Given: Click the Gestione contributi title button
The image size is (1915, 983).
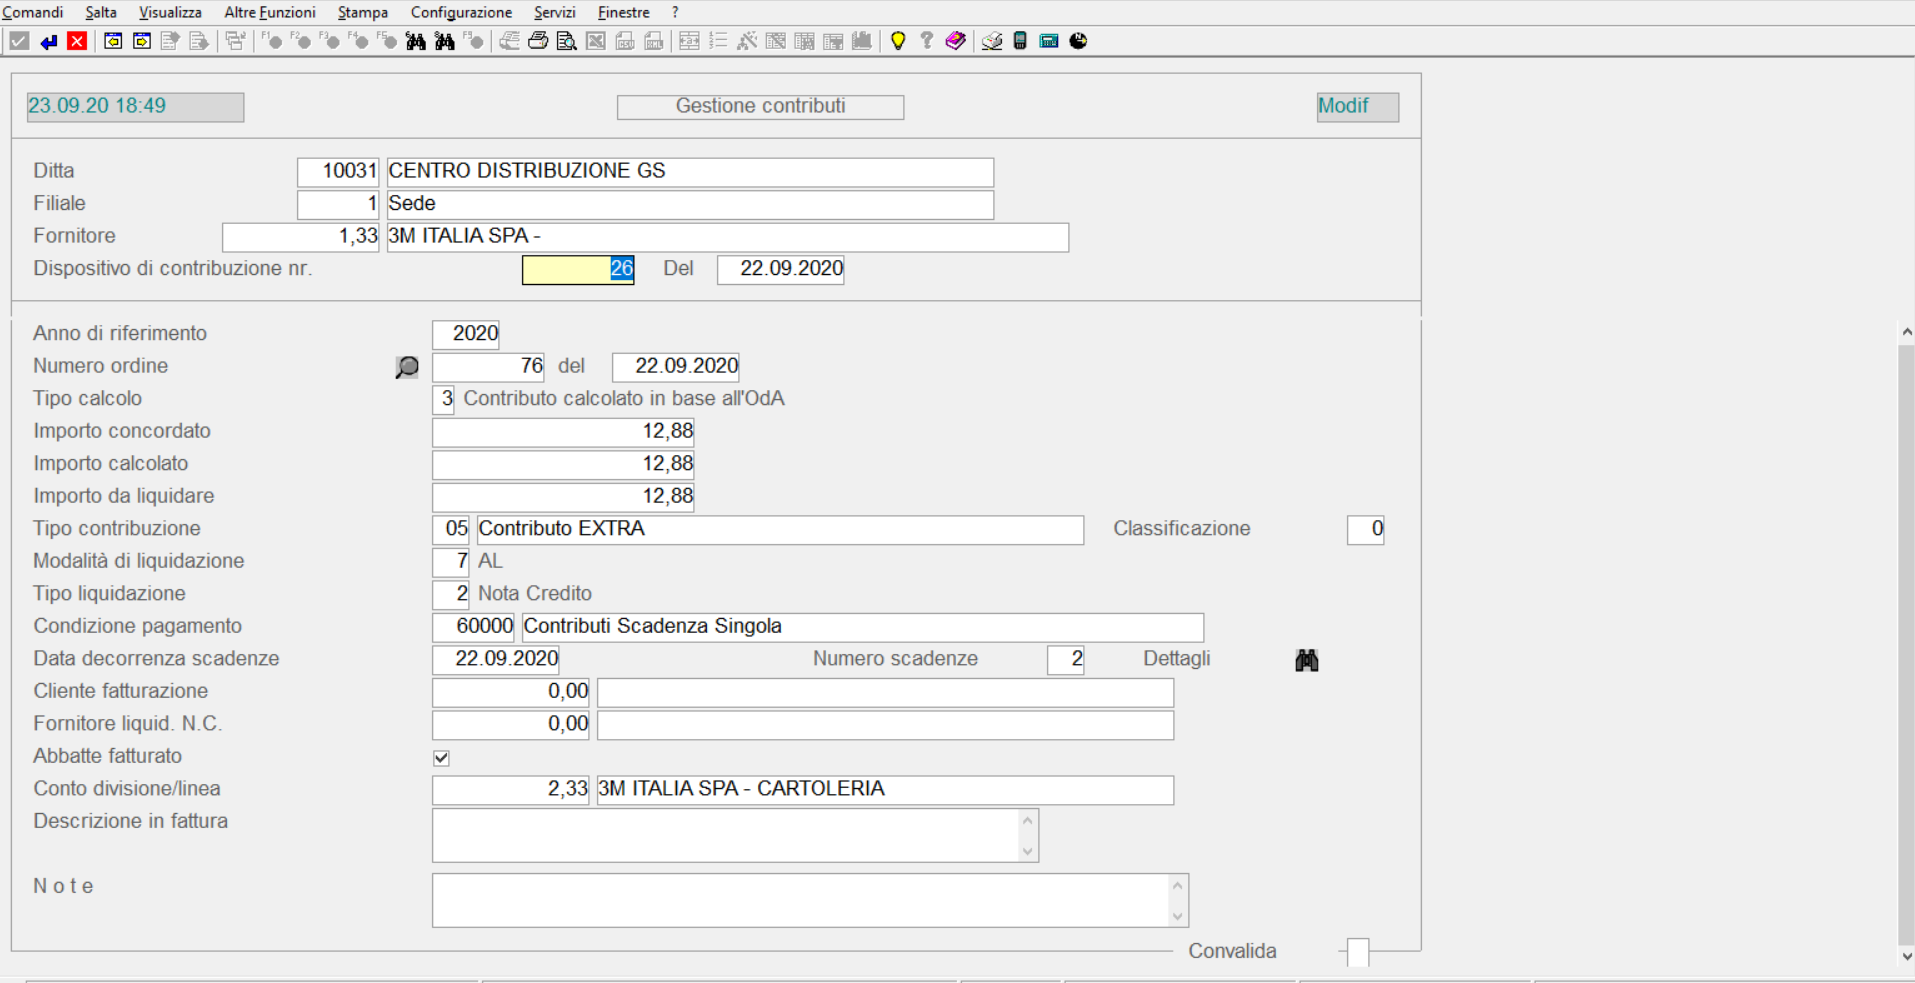Looking at the screenshot, I should click(760, 107).
